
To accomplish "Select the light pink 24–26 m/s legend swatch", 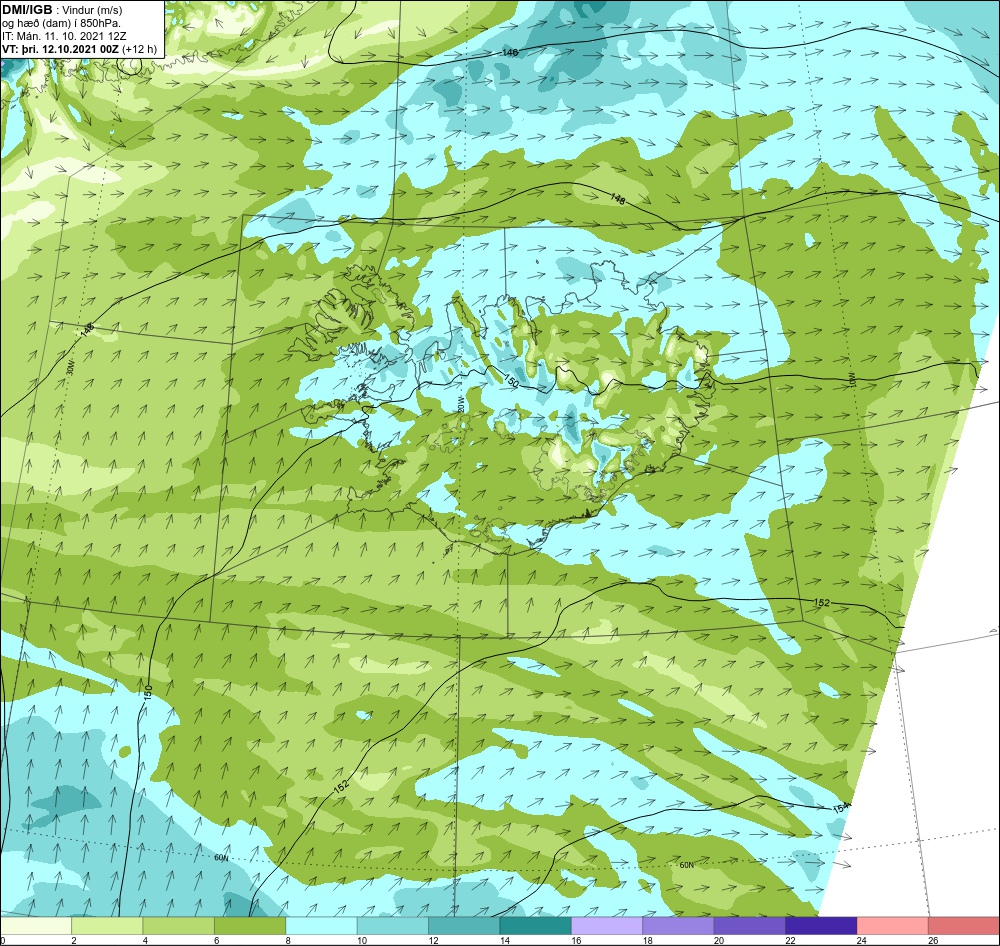I will tap(893, 926).
